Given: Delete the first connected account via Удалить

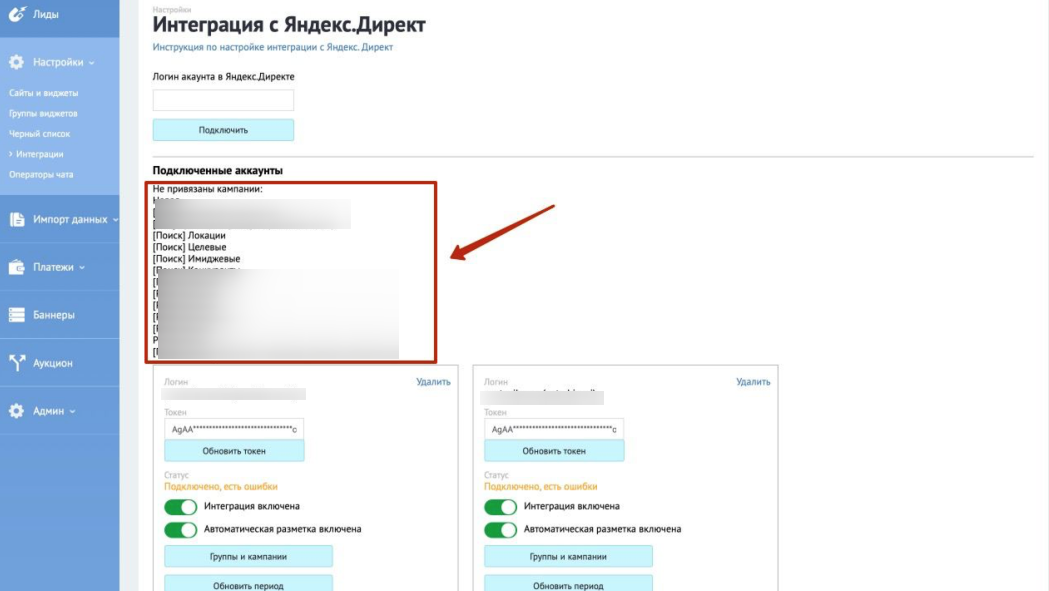Looking at the screenshot, I should (x=434, y=382).
